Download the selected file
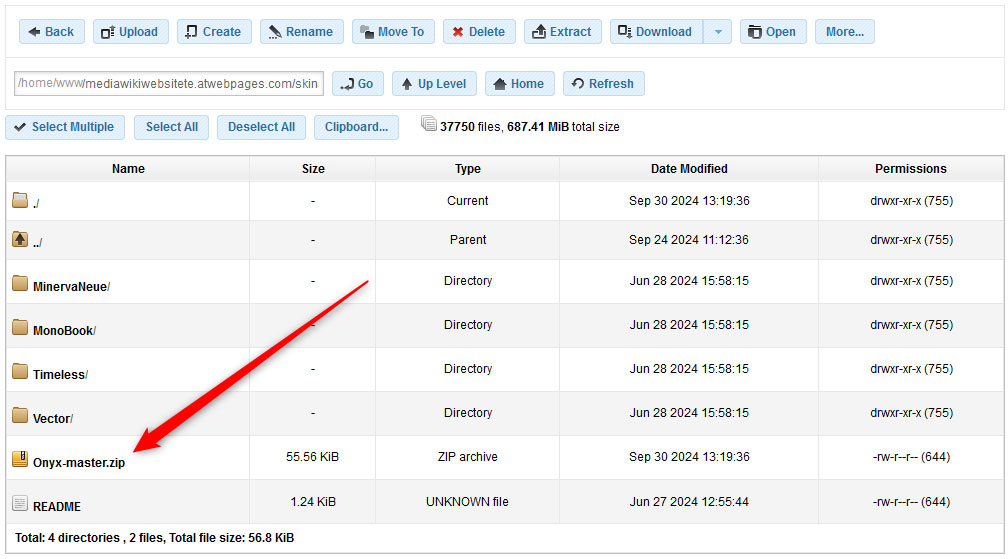1008x559 pixels. [656, 31]
